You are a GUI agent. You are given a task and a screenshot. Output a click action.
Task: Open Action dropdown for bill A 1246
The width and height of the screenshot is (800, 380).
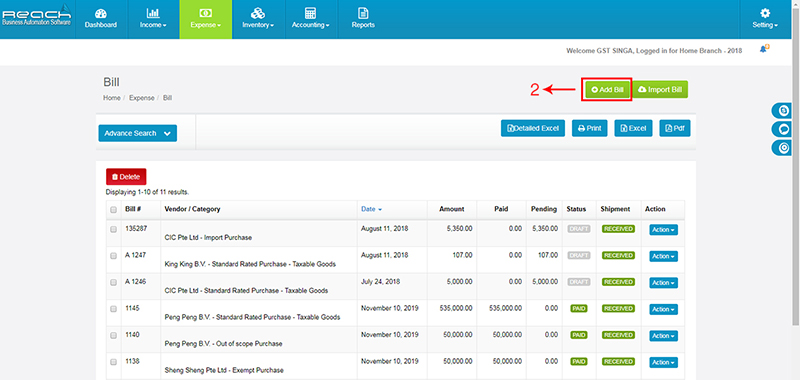click(663, 283)
